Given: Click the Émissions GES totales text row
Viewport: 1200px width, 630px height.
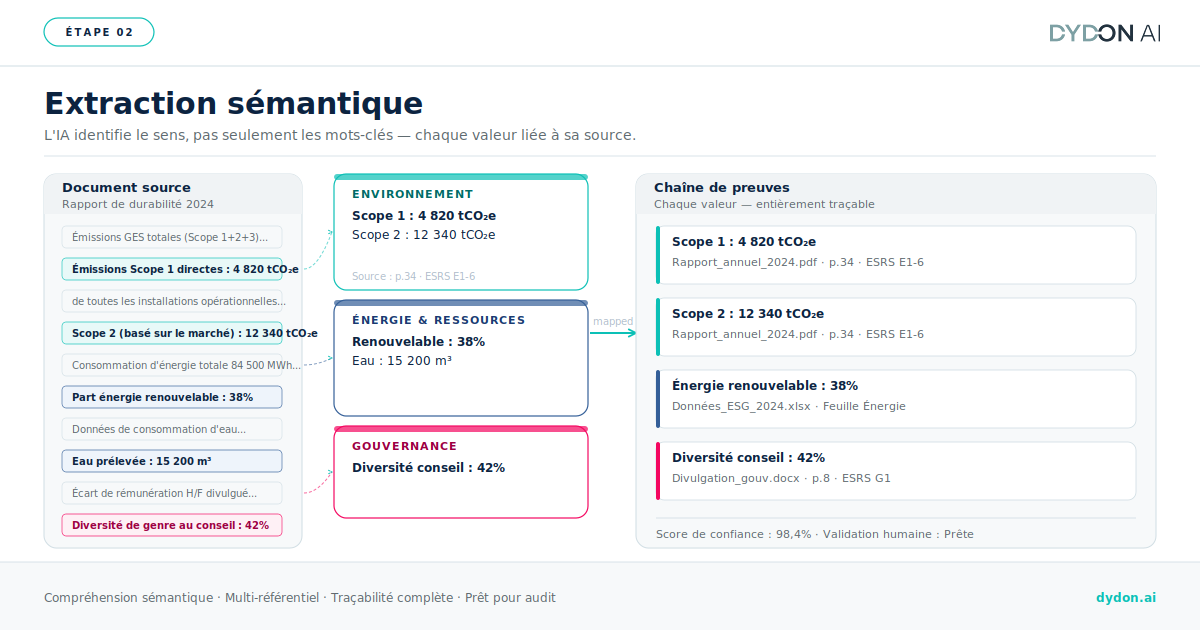Looking at the screenshot, I should pyautogui.click(x=172, y=237).
